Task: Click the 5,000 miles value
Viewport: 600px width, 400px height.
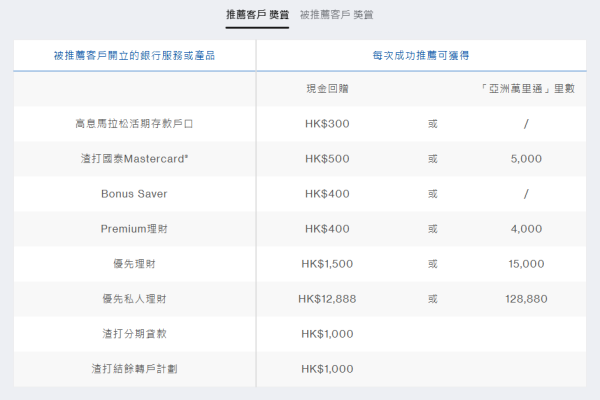Action: [x=526, y=158]
